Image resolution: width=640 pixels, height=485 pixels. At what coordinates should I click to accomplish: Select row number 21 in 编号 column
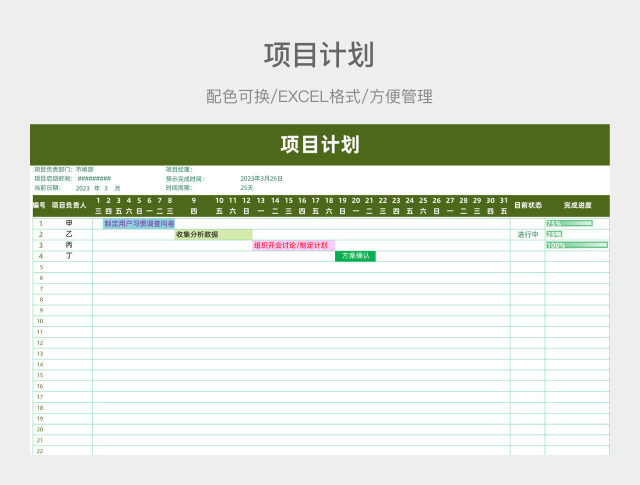tap(40, 440)
